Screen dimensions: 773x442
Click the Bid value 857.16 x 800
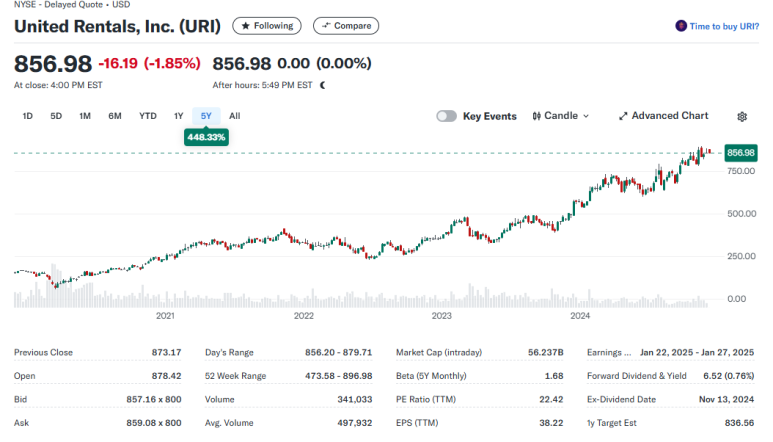[x=154, y=399]
